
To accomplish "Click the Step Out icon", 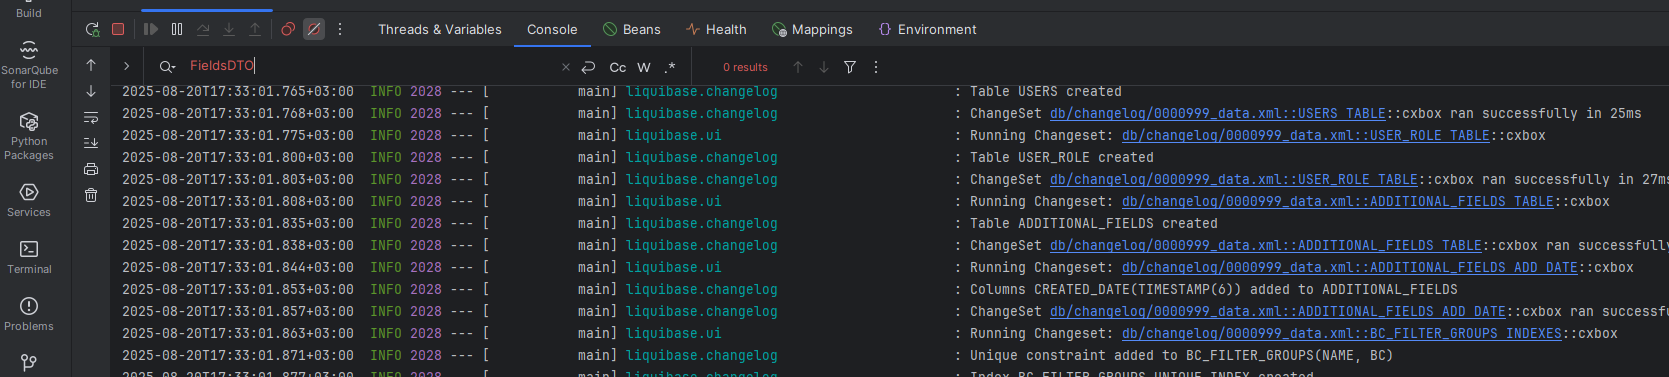I will pos(255,29).
